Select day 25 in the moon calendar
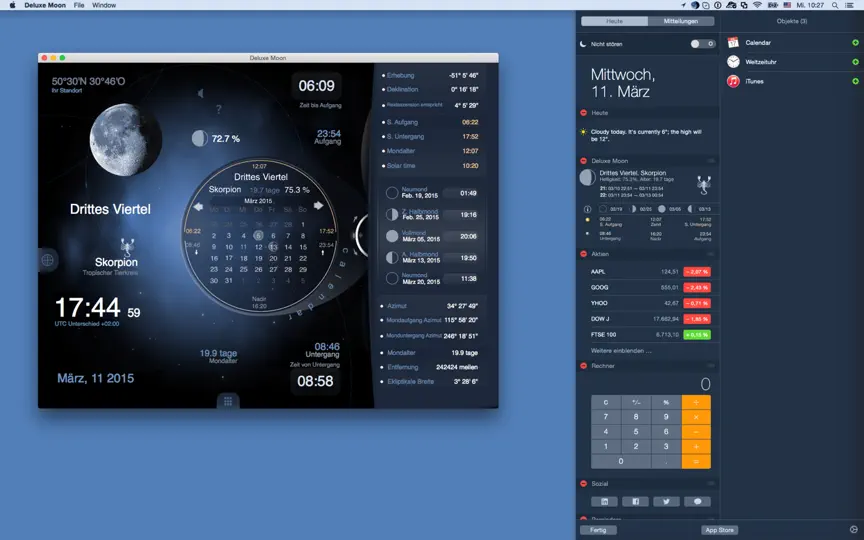The width and height of the screenshot is (864, 540). tap(244, 269)
